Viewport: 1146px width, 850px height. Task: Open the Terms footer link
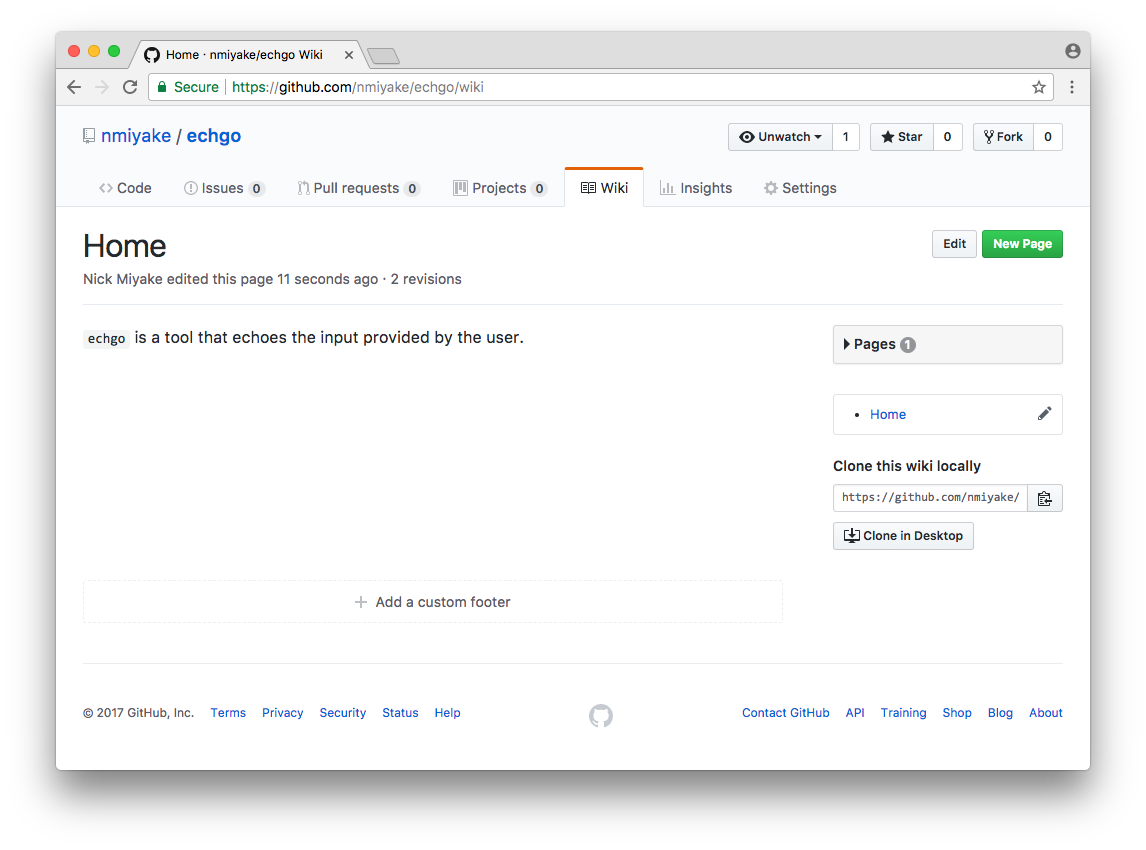click(x=228, y=713)
